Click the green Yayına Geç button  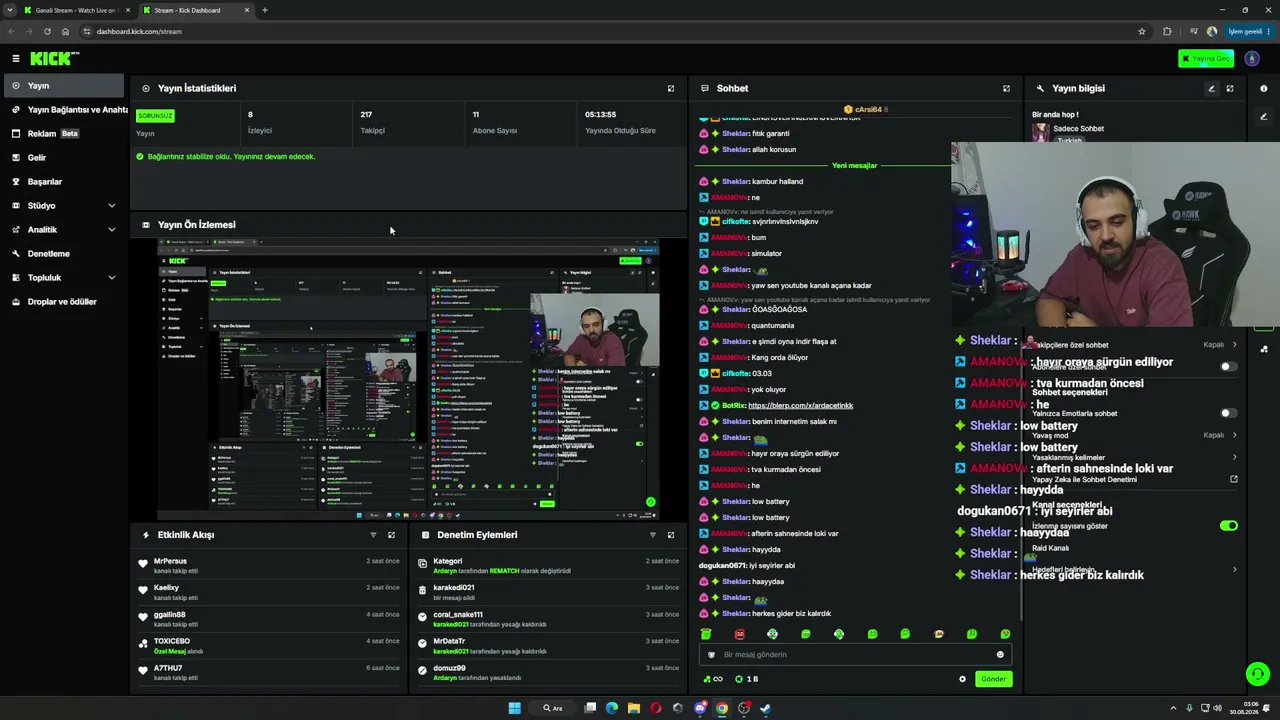pyautogui.click(x=1206, y=59)
